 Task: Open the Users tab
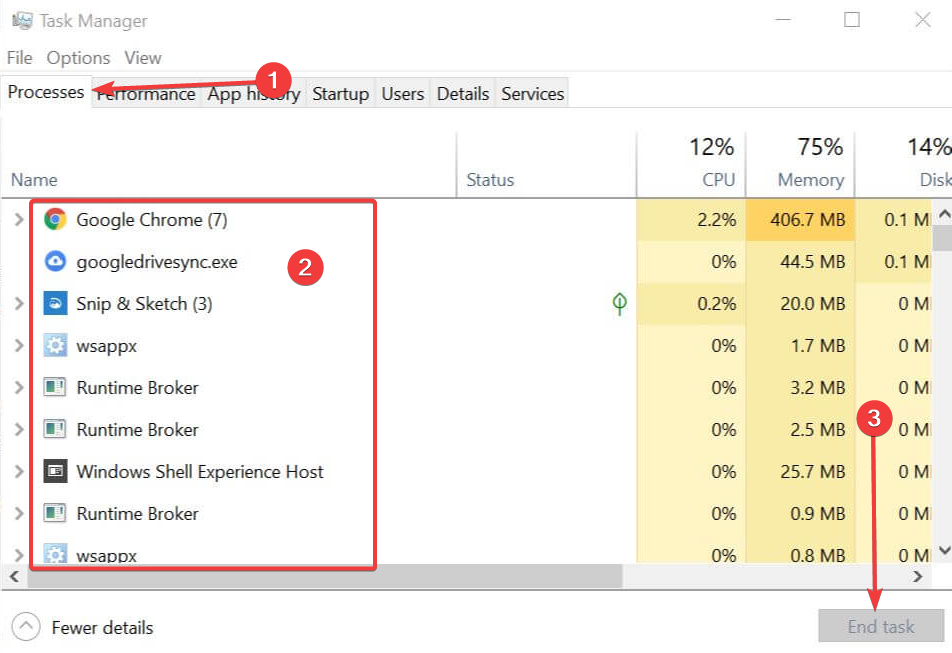[x=403, y=93]
